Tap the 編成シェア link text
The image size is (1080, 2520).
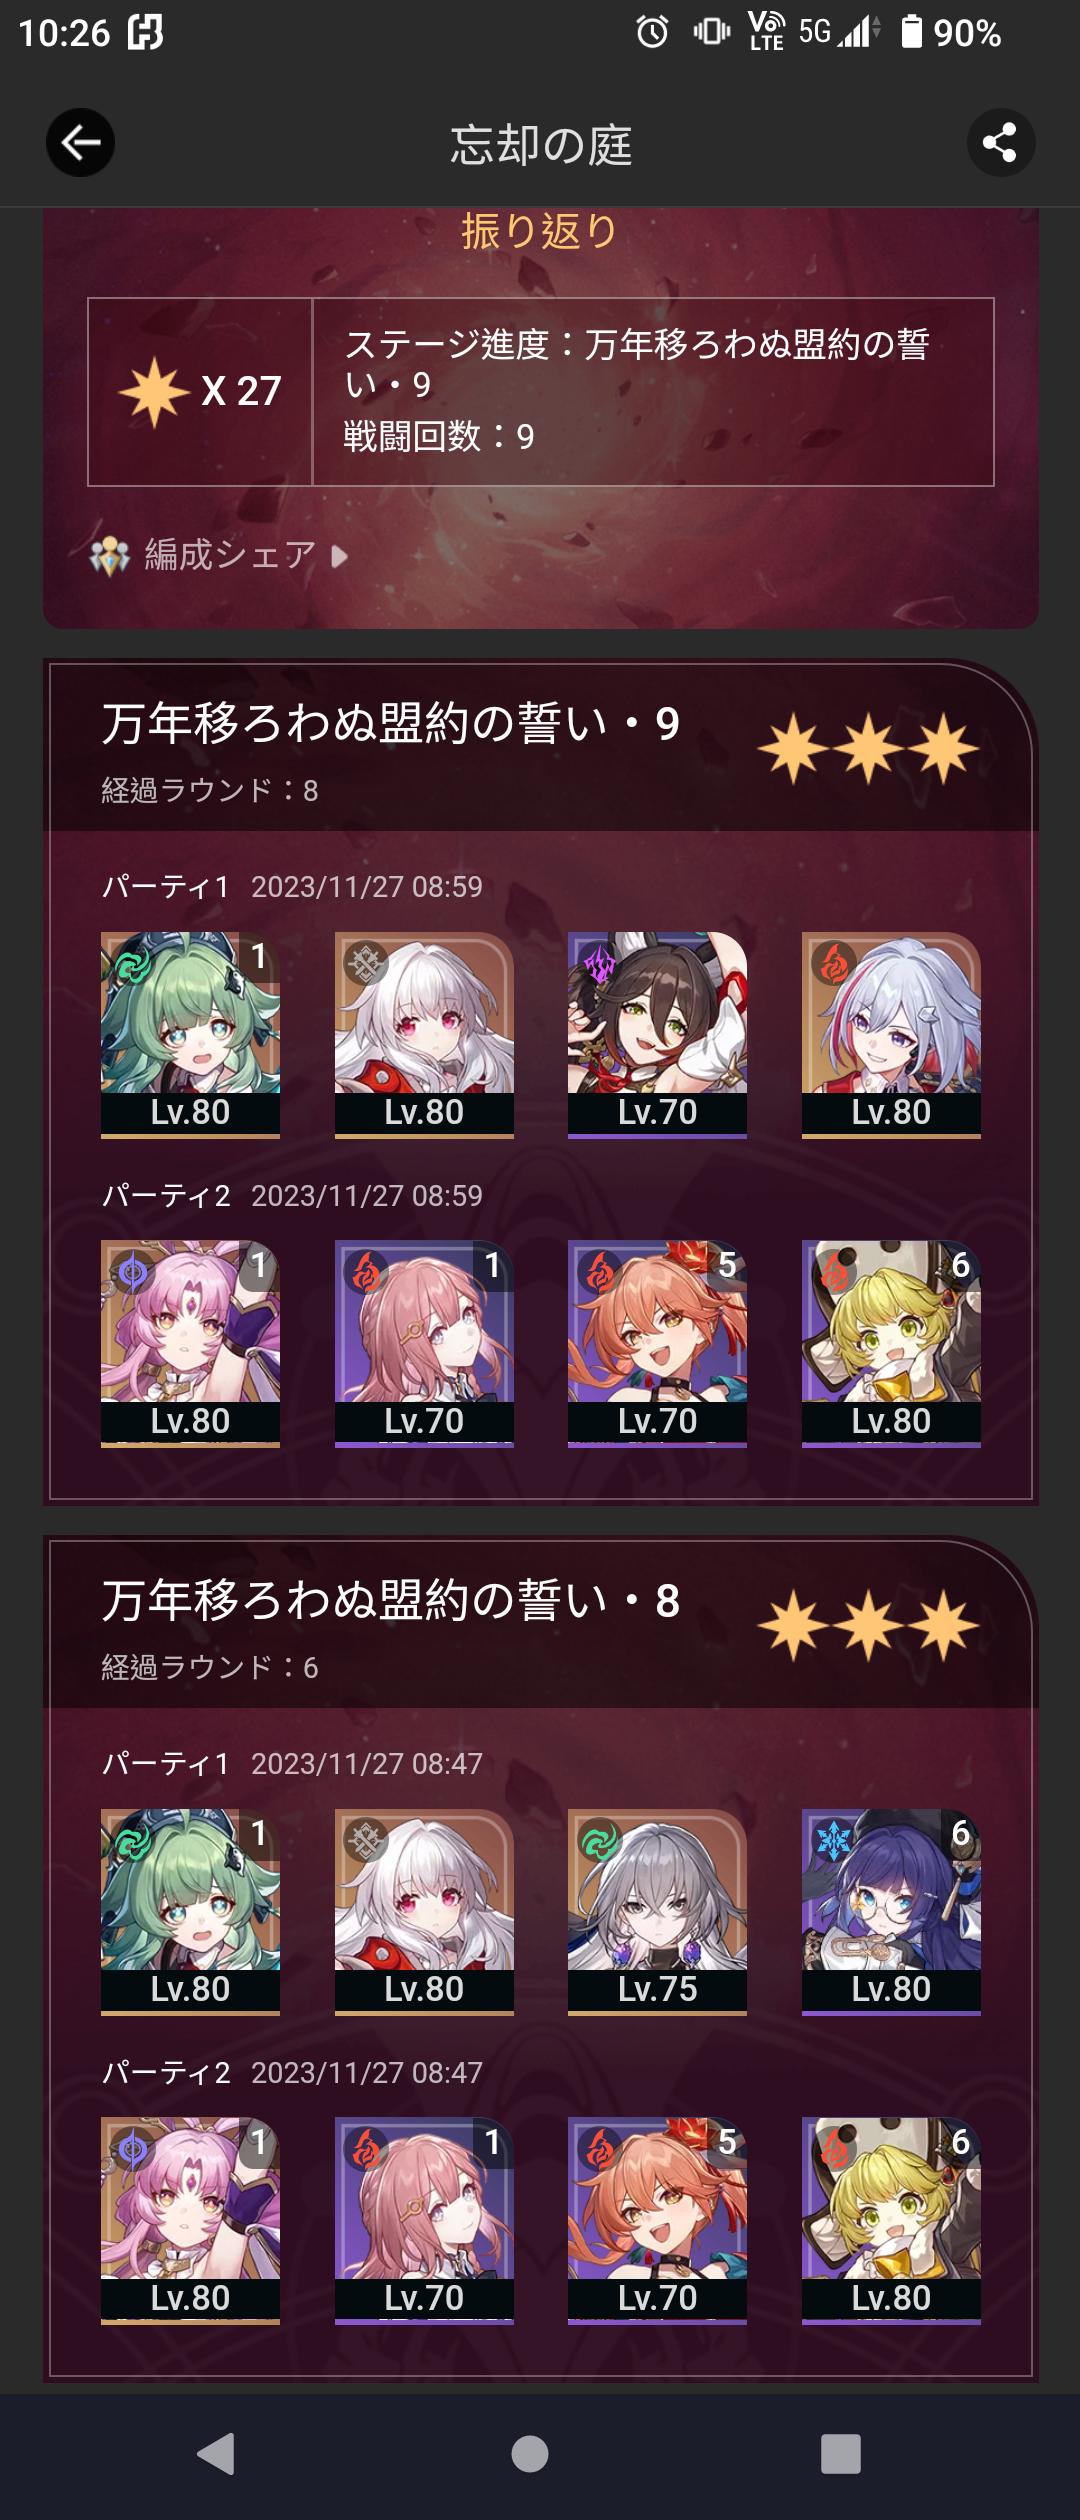point(230,555)
